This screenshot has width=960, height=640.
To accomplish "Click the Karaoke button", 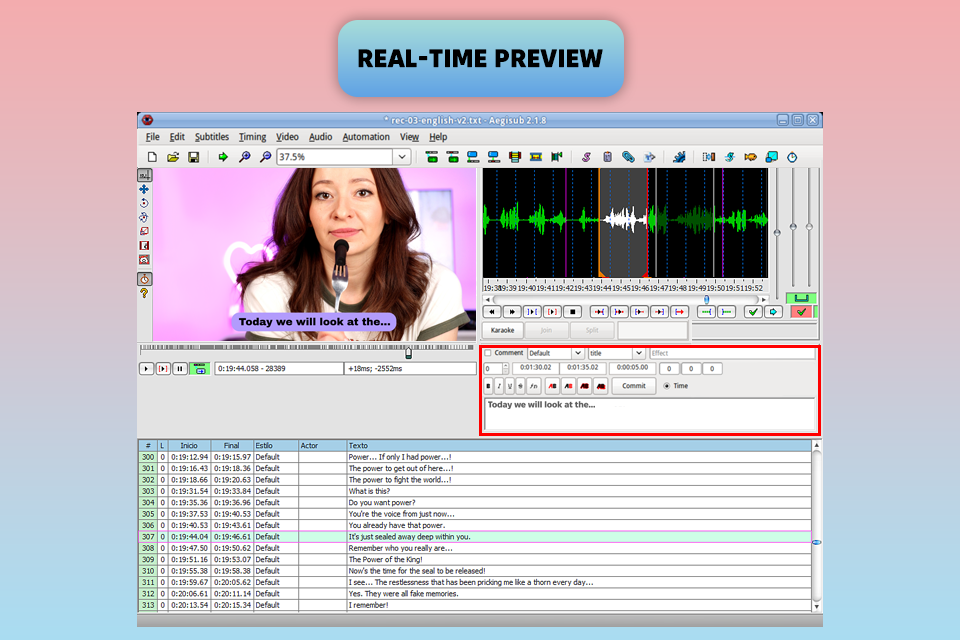I will [x=502, y=330].
